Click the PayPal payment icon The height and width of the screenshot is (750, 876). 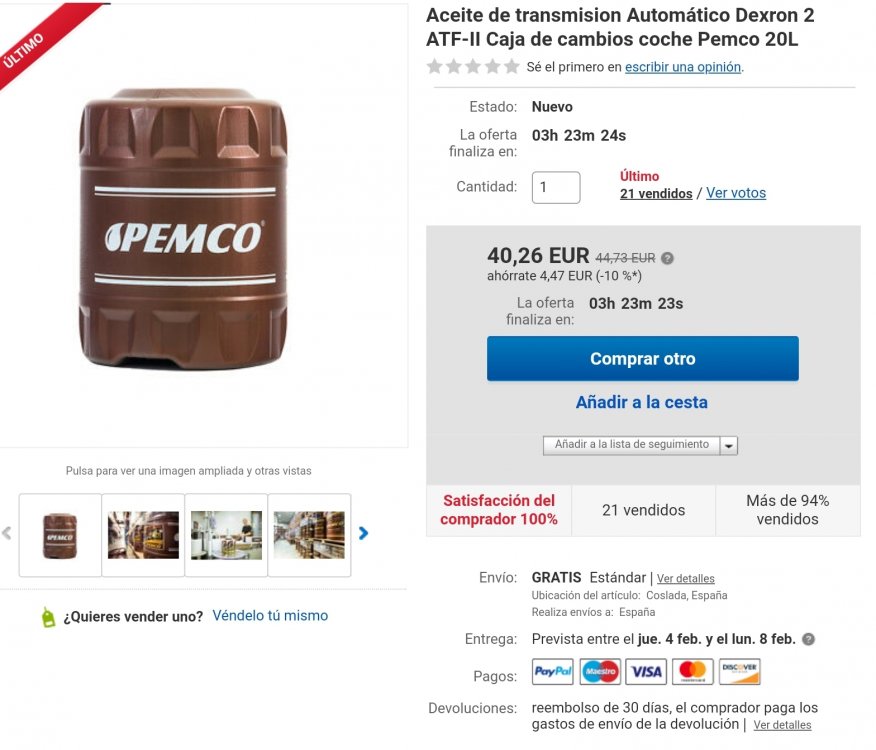(x=553, y=672)
